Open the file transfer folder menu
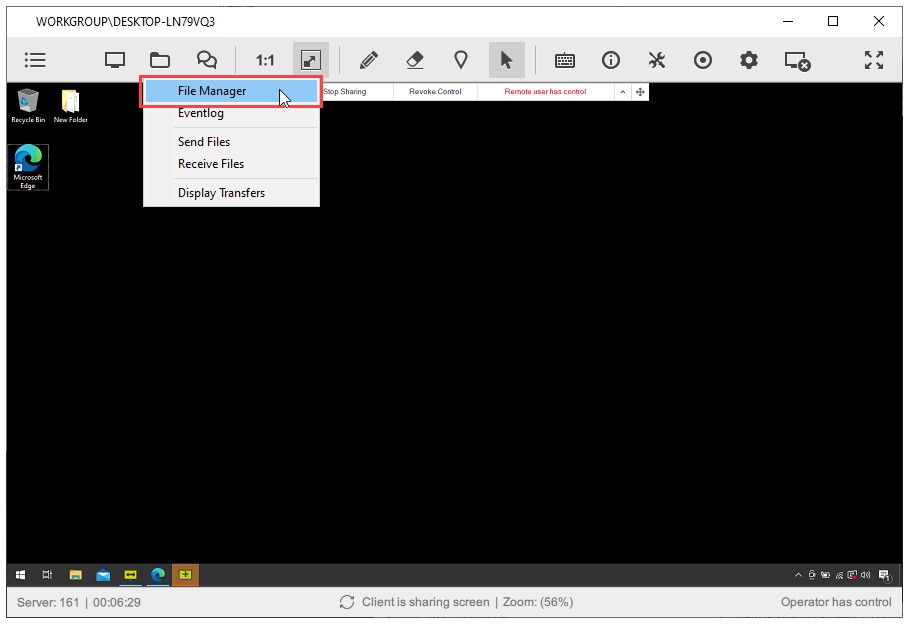The height and width of the screenshot is (624, 910). tap(160, 60)
